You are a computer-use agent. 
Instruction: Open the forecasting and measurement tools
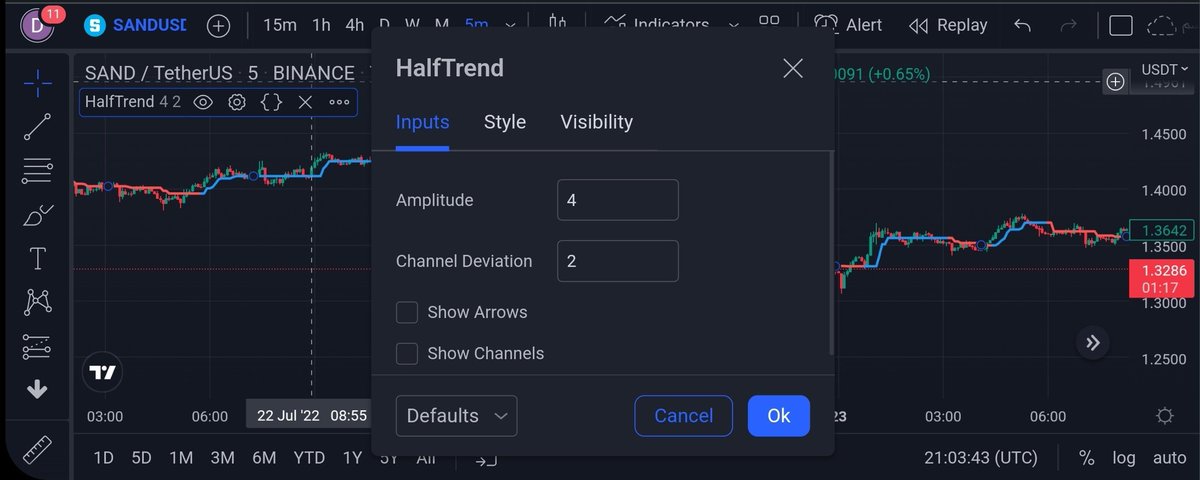pos(38,346)
